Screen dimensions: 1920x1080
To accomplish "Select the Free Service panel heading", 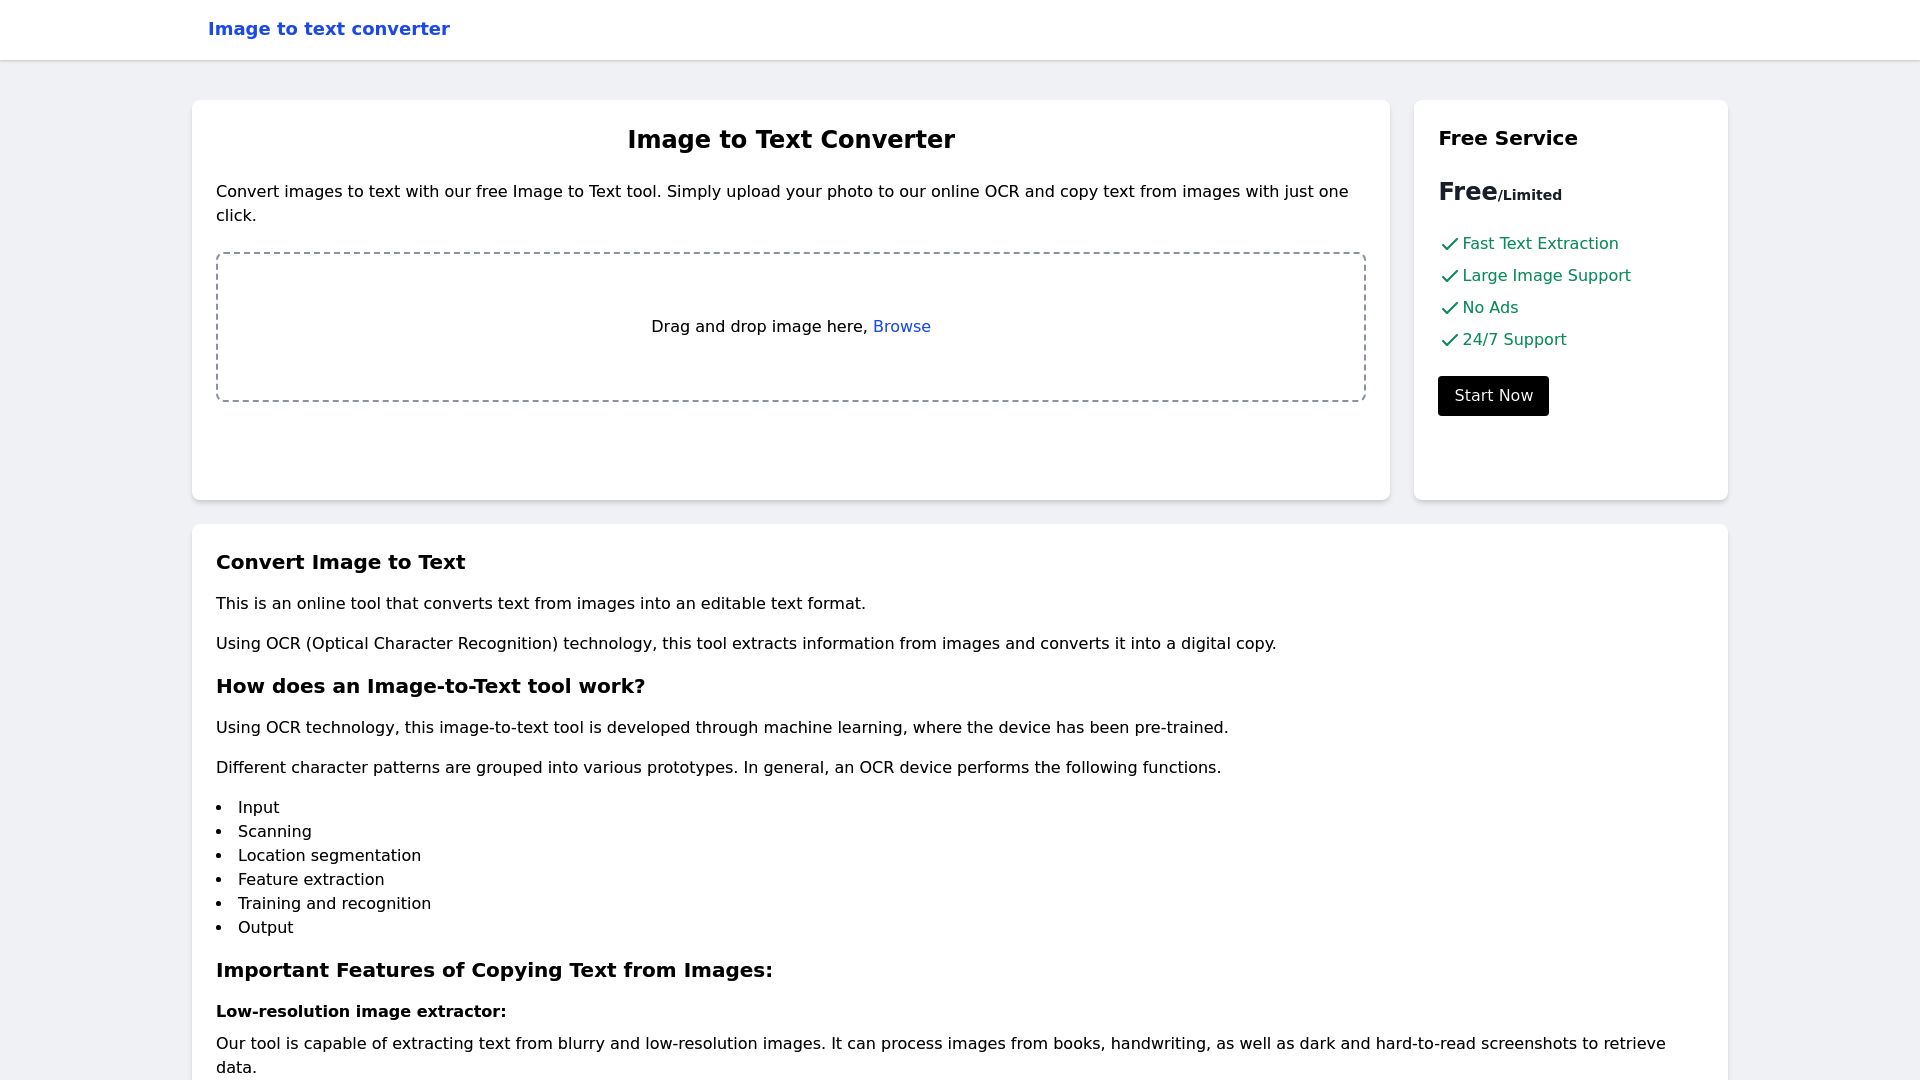I will (x=1507, y=138).
